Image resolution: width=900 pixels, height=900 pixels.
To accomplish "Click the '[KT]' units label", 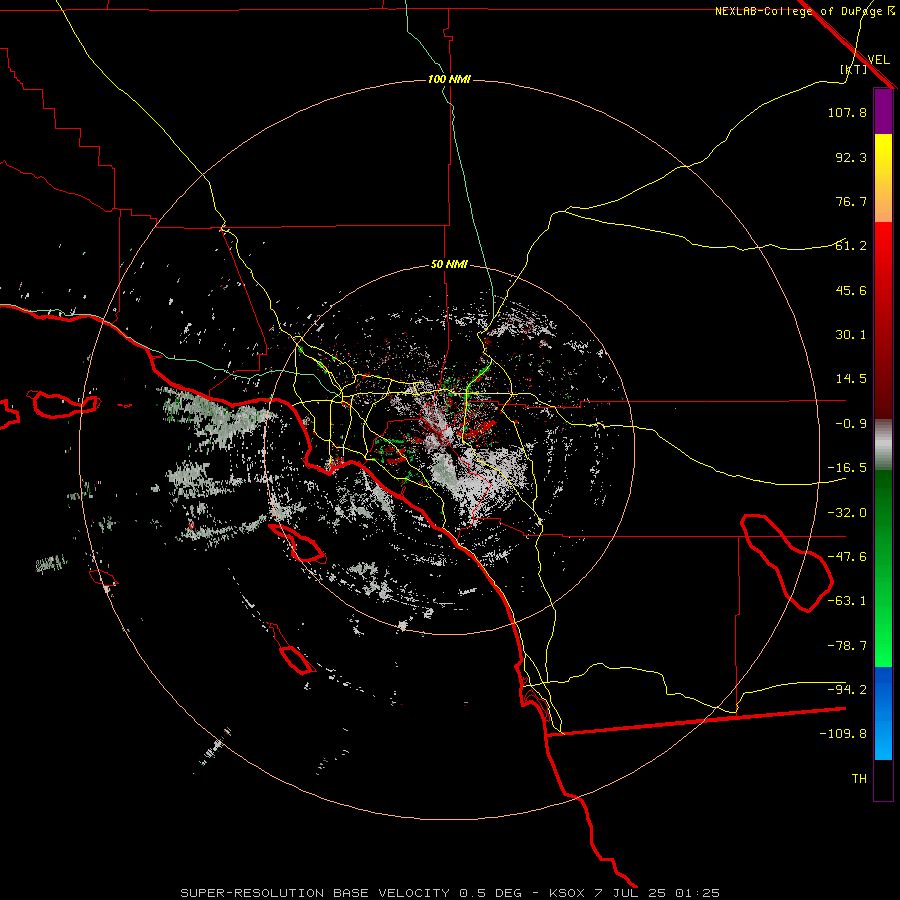I will click(854, 69).
